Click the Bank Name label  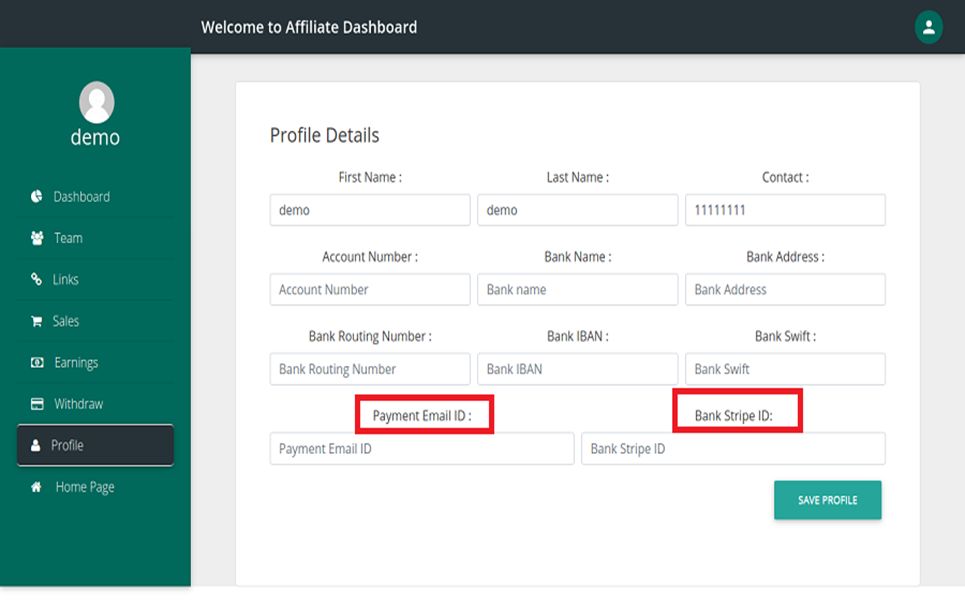tap(577, 257)
